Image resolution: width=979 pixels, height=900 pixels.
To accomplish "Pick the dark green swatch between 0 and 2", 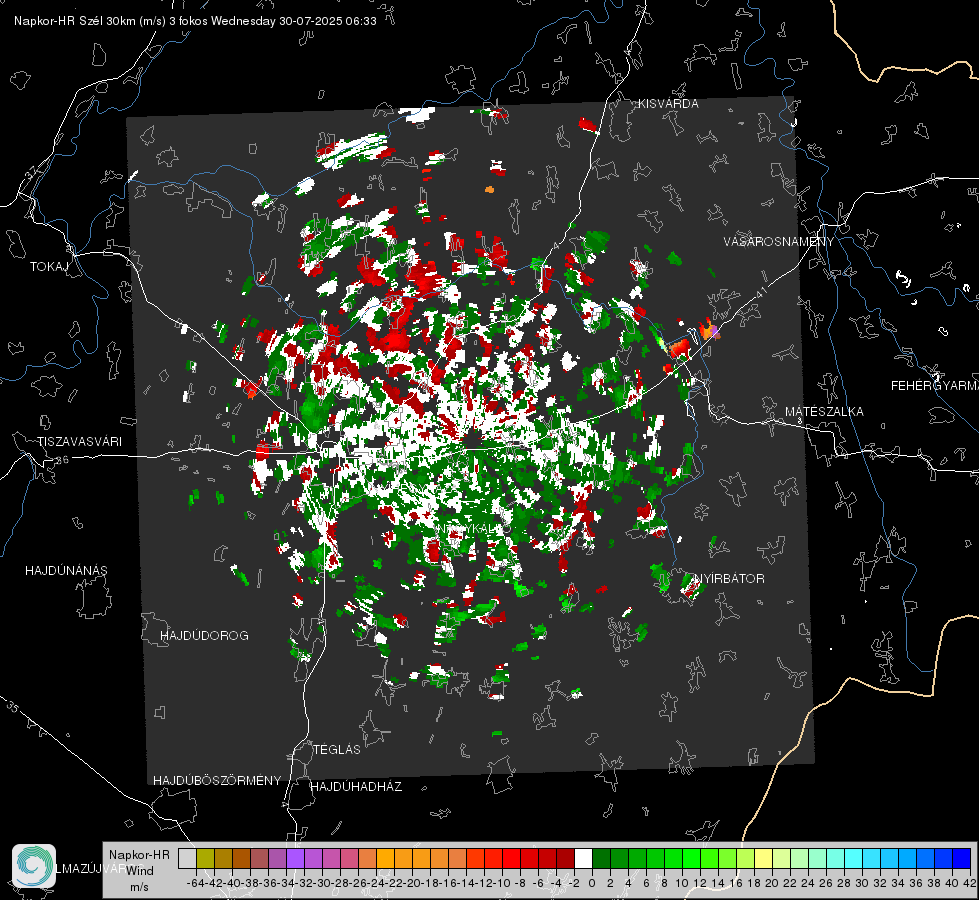I will pyautogui.click(x=601, y=858).
